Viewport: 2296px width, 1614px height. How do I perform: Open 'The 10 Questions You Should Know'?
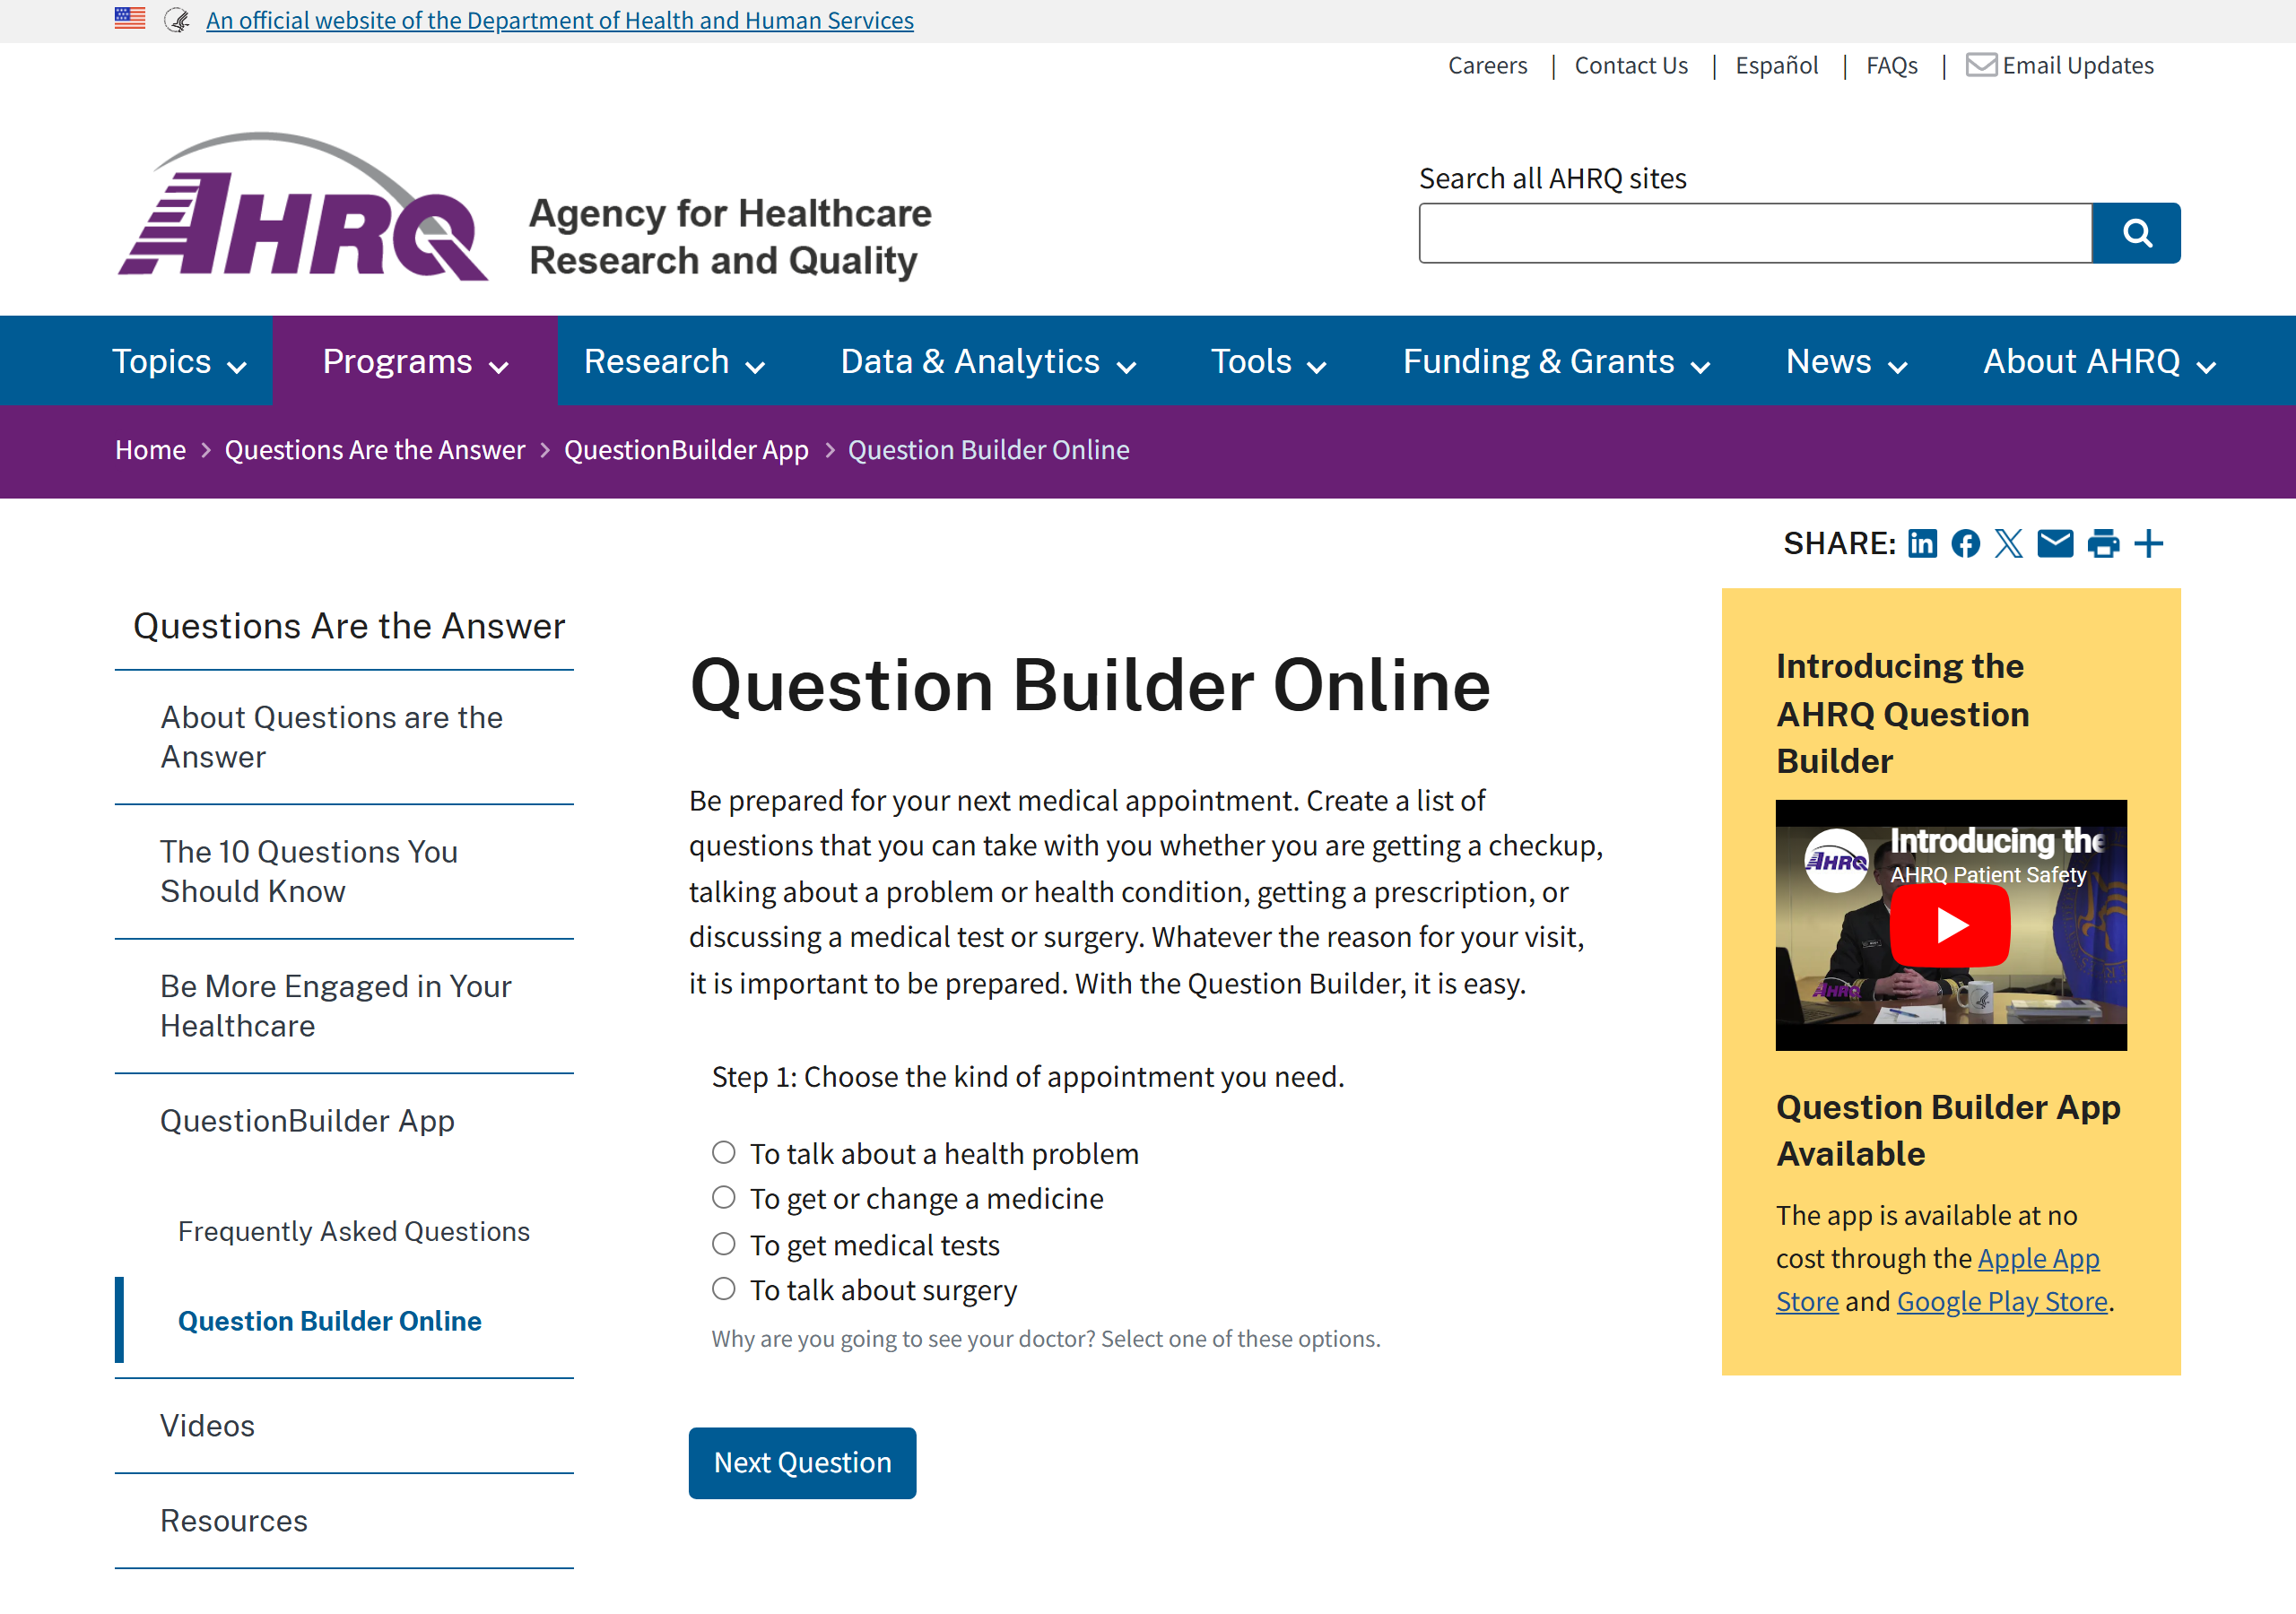pos(344,871)
